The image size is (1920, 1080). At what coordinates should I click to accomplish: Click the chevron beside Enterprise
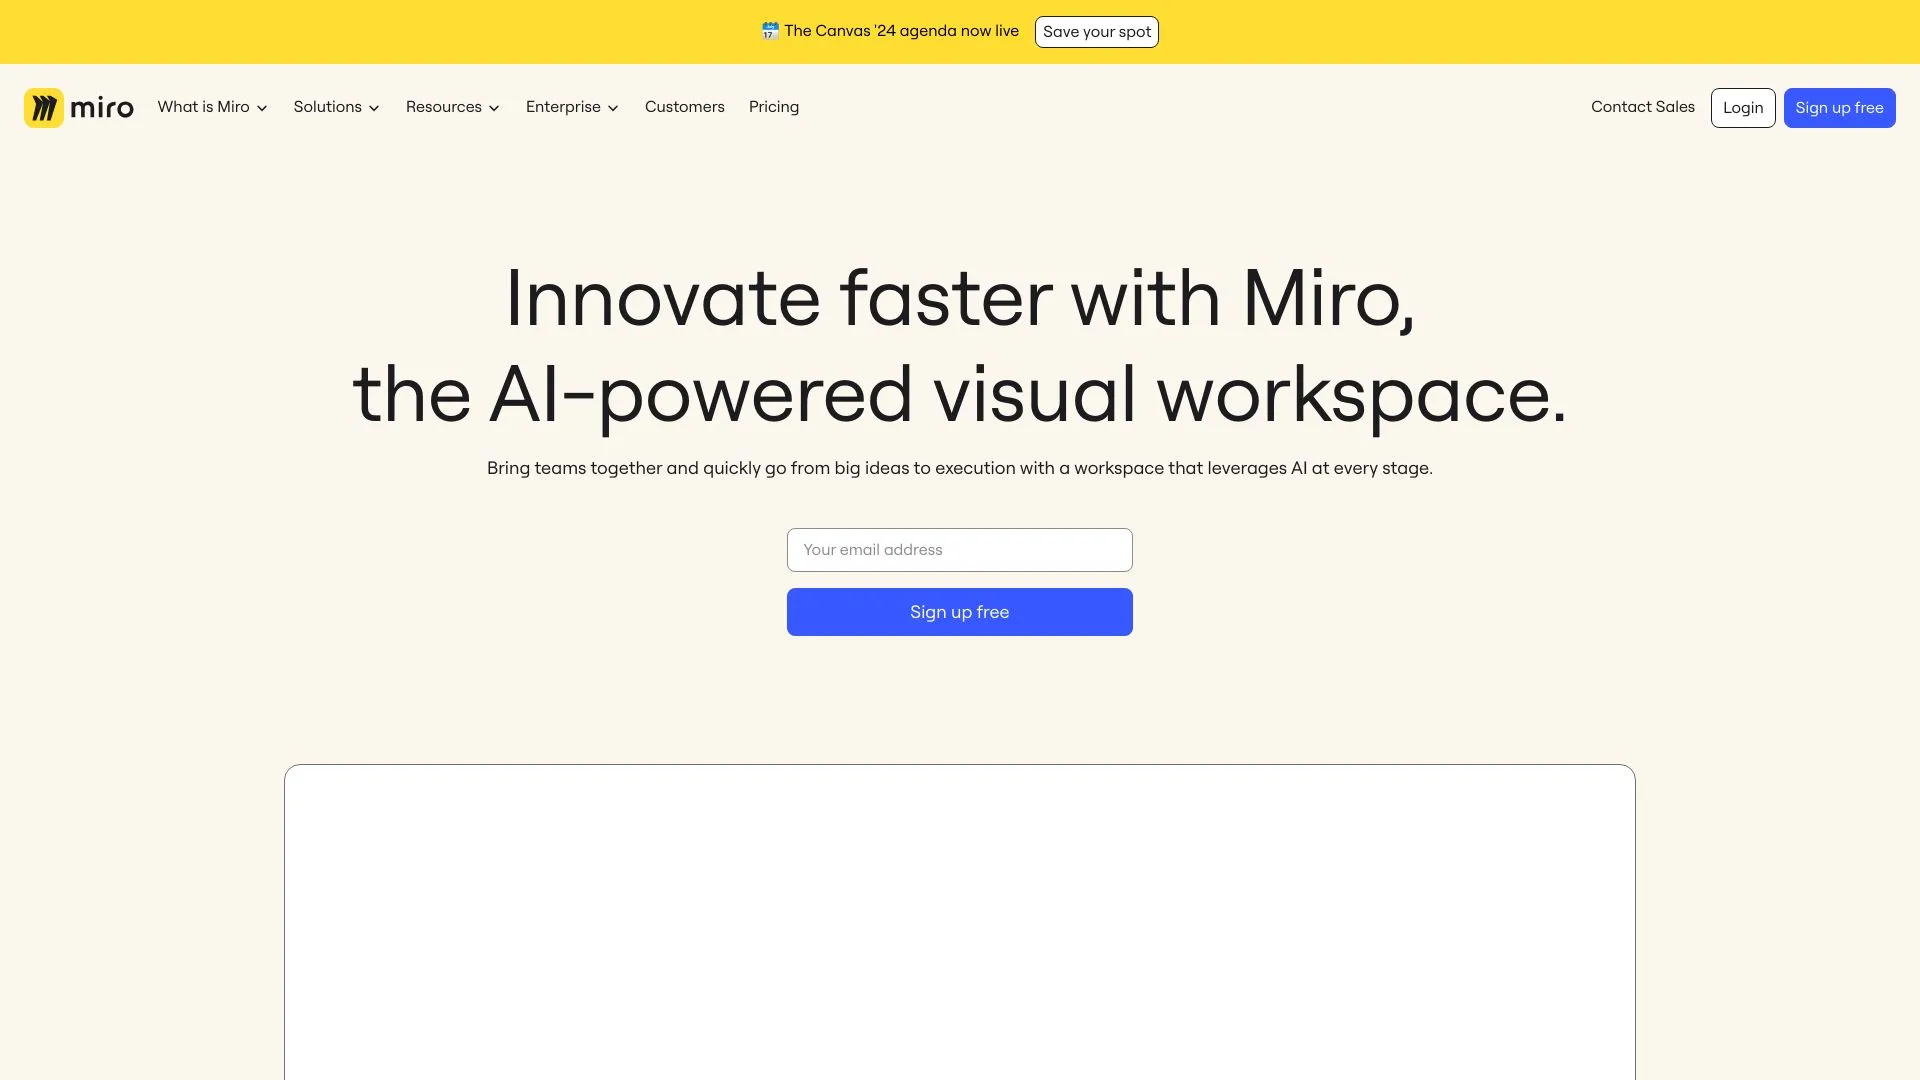613,108
